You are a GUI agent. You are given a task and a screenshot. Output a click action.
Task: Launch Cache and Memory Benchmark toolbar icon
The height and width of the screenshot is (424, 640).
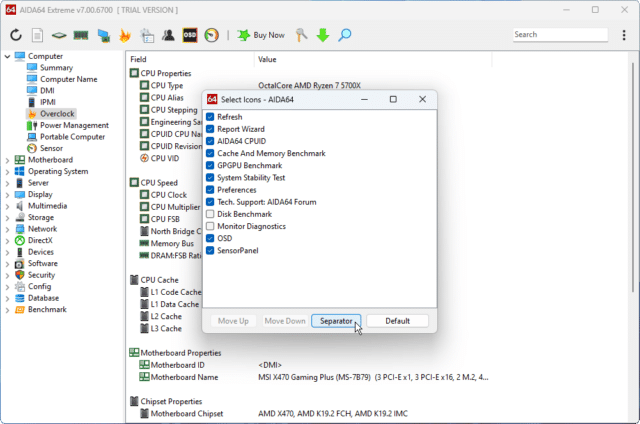point(81,36)
